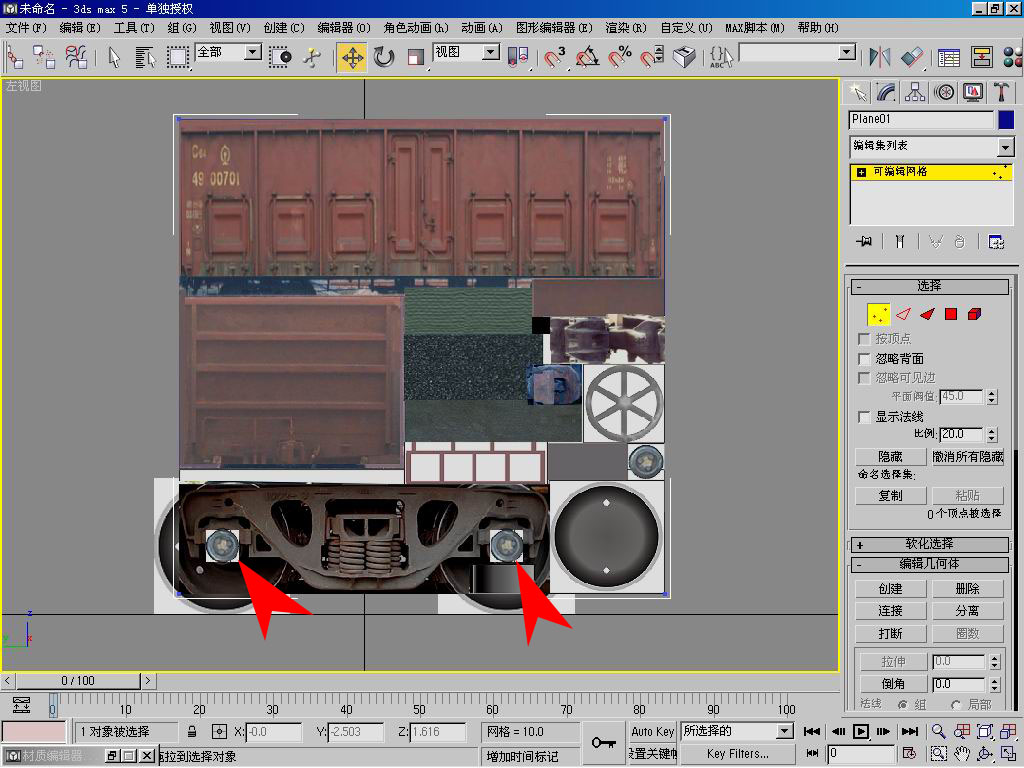This screenshot has height=768, width=1024.
Task: Click the Pan hand viewport tool
Action: click(x=961, y=754)
